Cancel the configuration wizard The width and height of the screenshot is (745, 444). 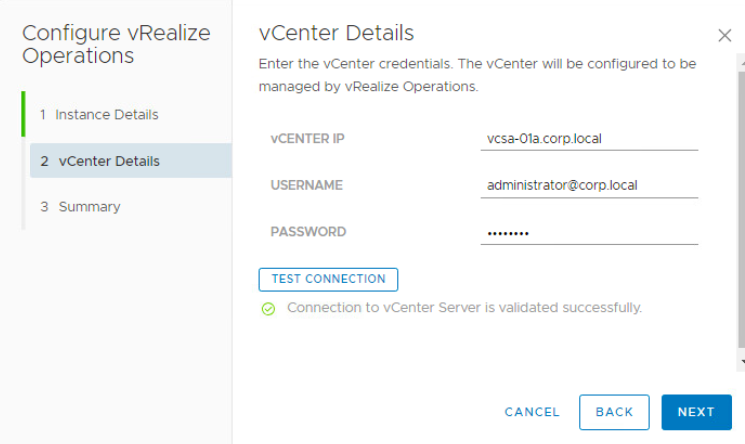[x=532, y=412]
